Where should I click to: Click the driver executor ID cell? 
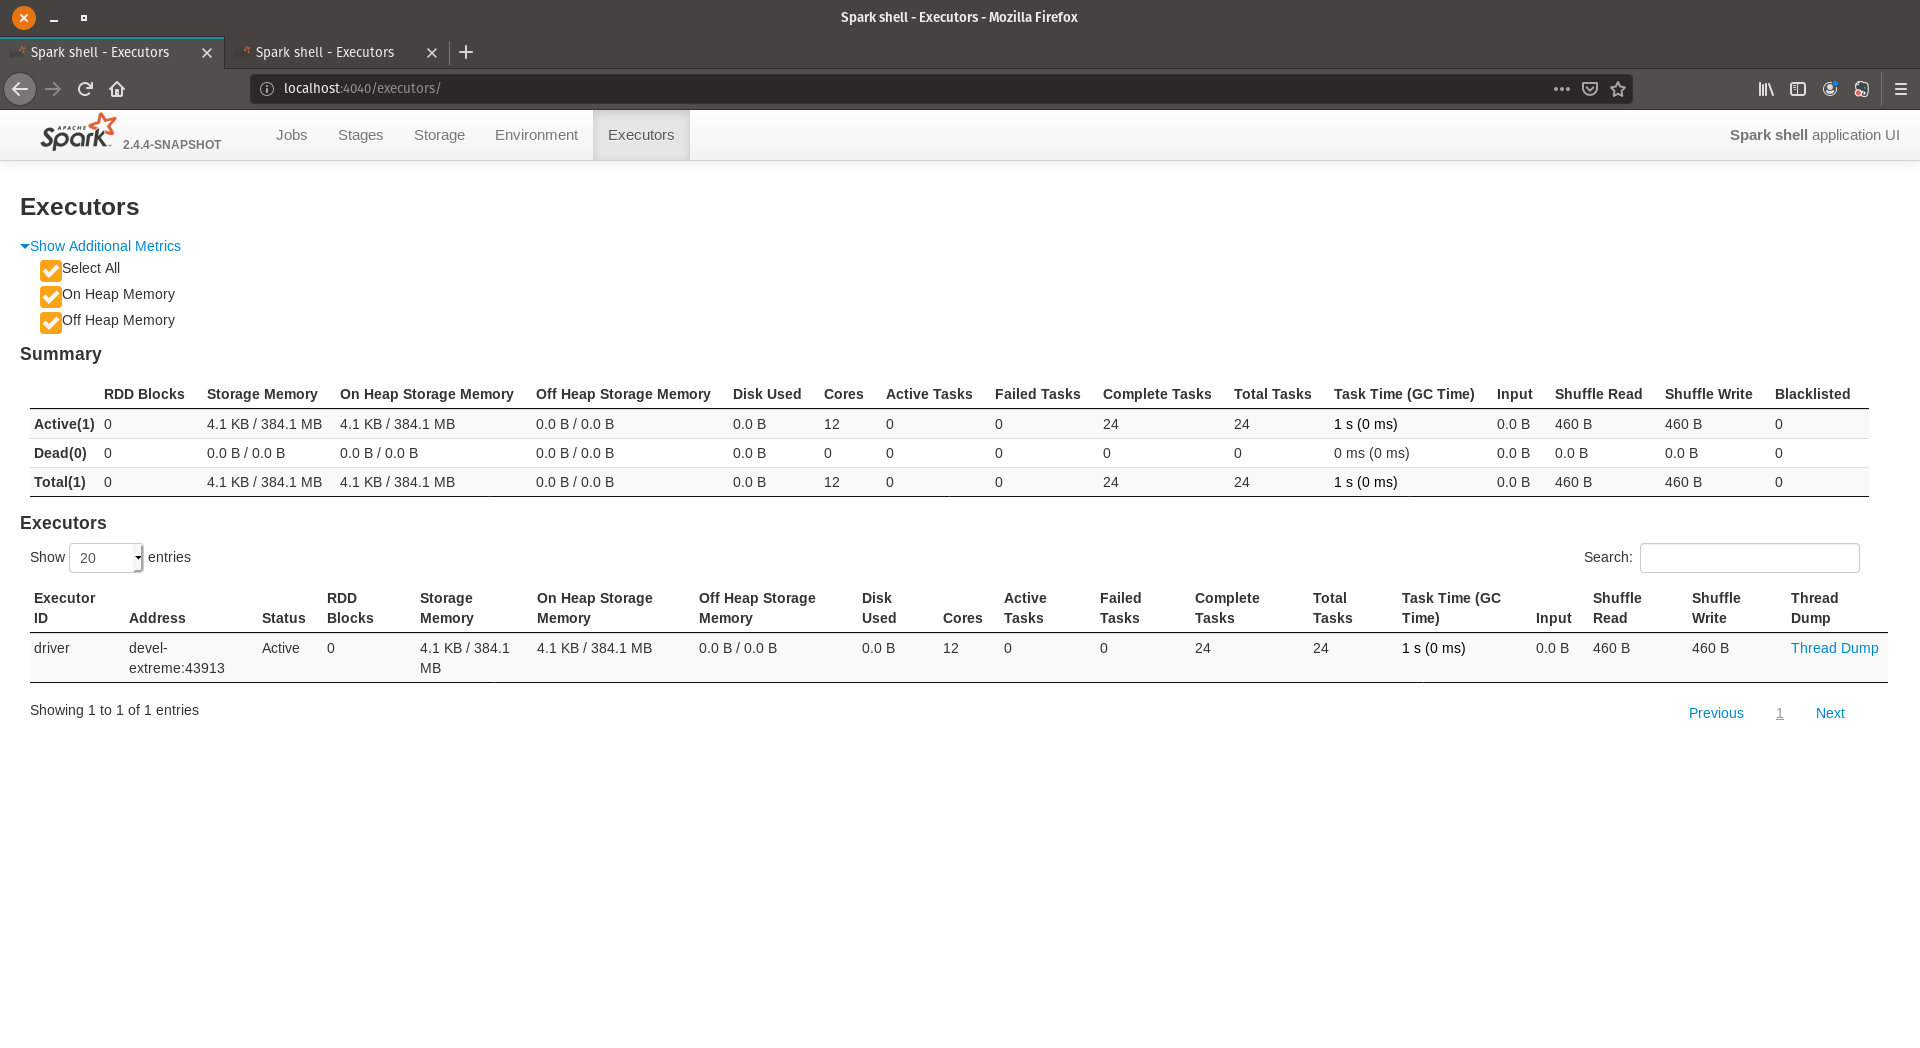pyautogui.click(x=52, y=648)
